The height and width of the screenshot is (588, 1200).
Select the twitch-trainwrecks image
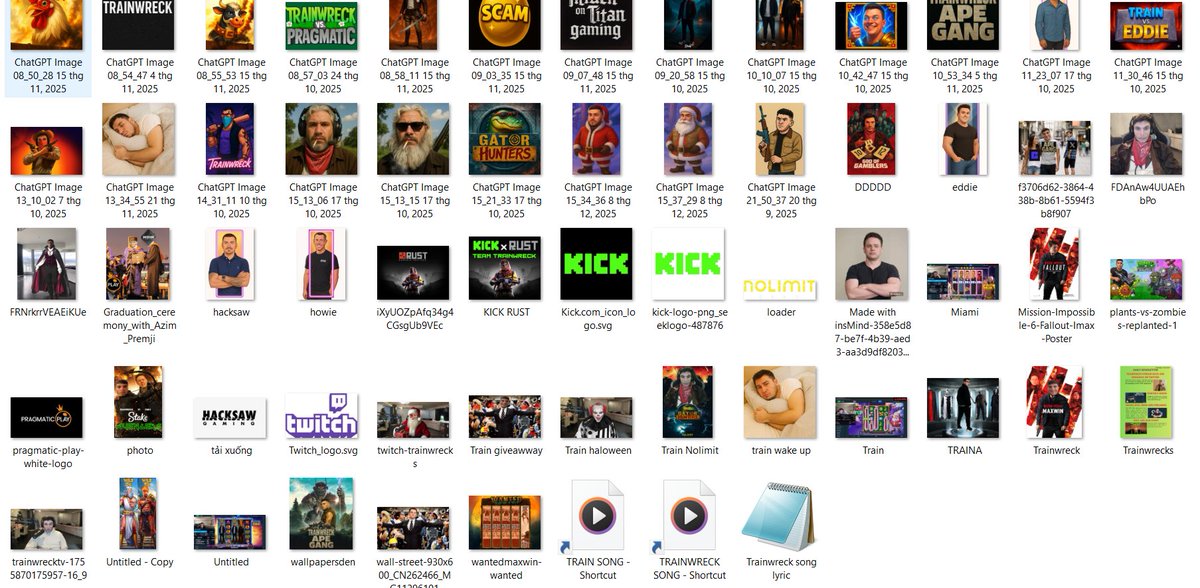click(414, 420)
